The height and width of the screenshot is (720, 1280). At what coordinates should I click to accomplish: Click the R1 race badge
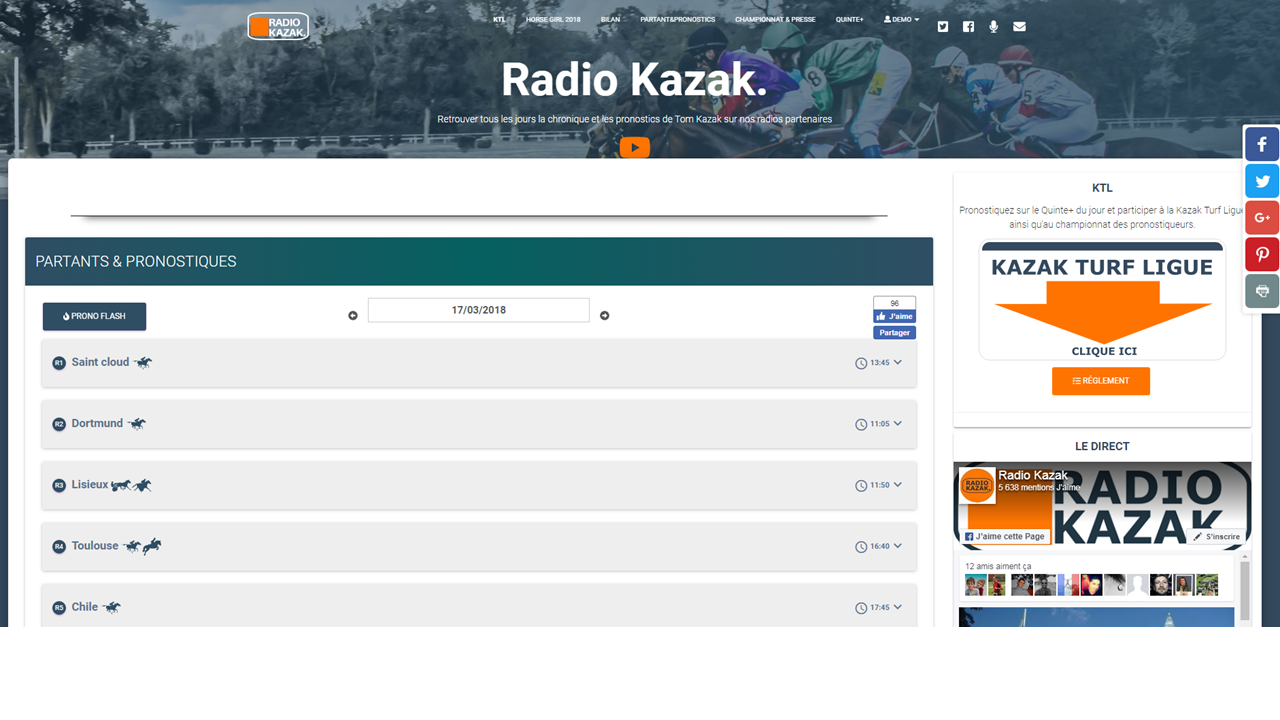point(59,363)
